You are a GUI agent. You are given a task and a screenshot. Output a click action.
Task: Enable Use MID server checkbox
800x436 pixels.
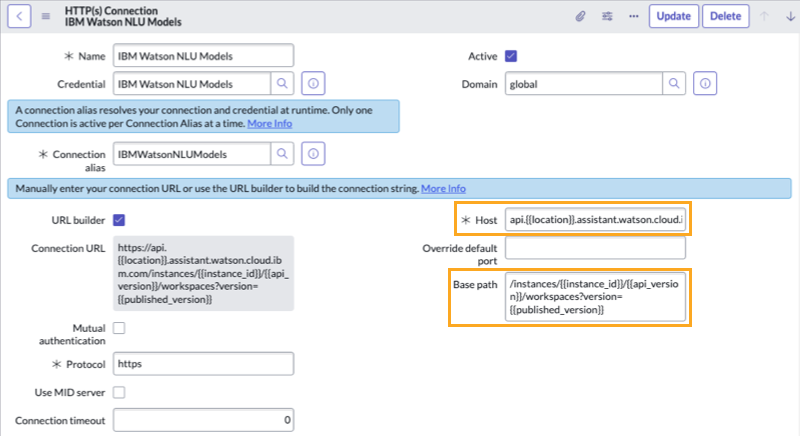(119, 392)
